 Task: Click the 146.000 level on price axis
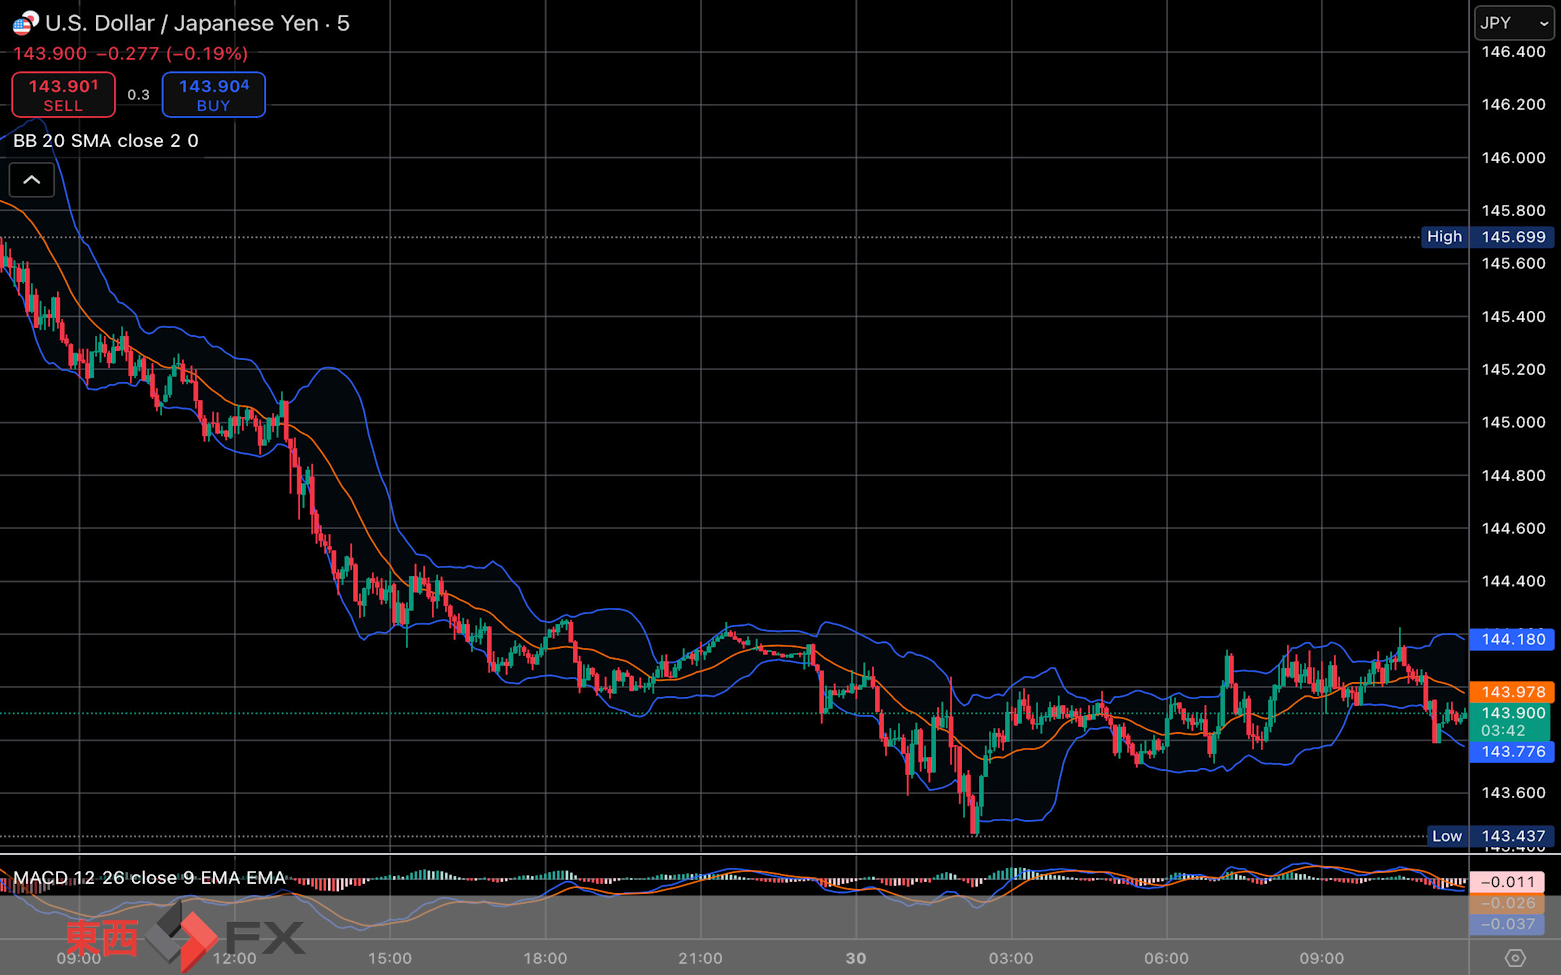(1513, 158)
